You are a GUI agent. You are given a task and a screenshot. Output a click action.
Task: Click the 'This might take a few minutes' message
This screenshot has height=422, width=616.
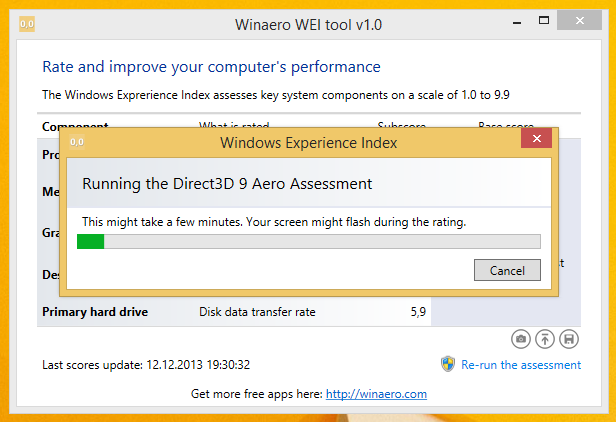(x=274, y=222)
